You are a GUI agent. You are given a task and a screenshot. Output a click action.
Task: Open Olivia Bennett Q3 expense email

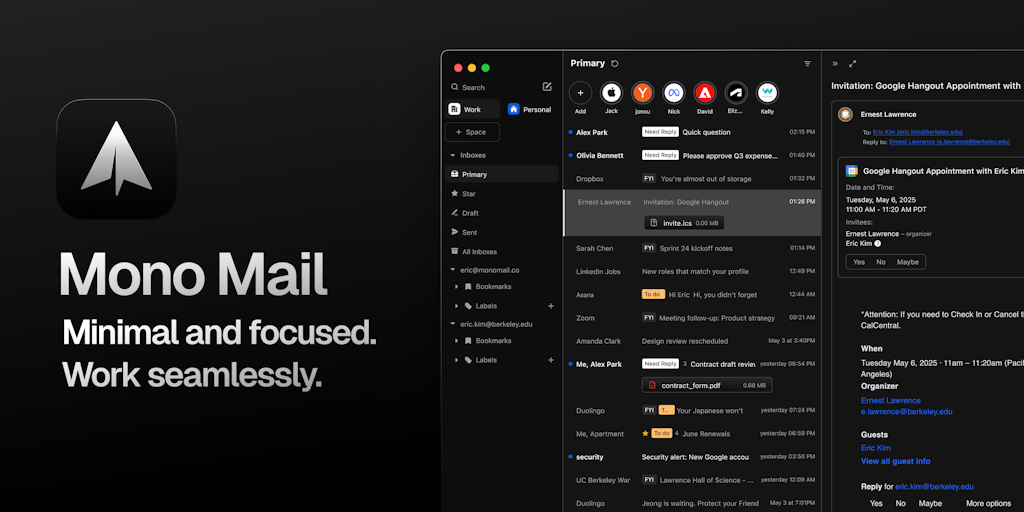(692, 155)
